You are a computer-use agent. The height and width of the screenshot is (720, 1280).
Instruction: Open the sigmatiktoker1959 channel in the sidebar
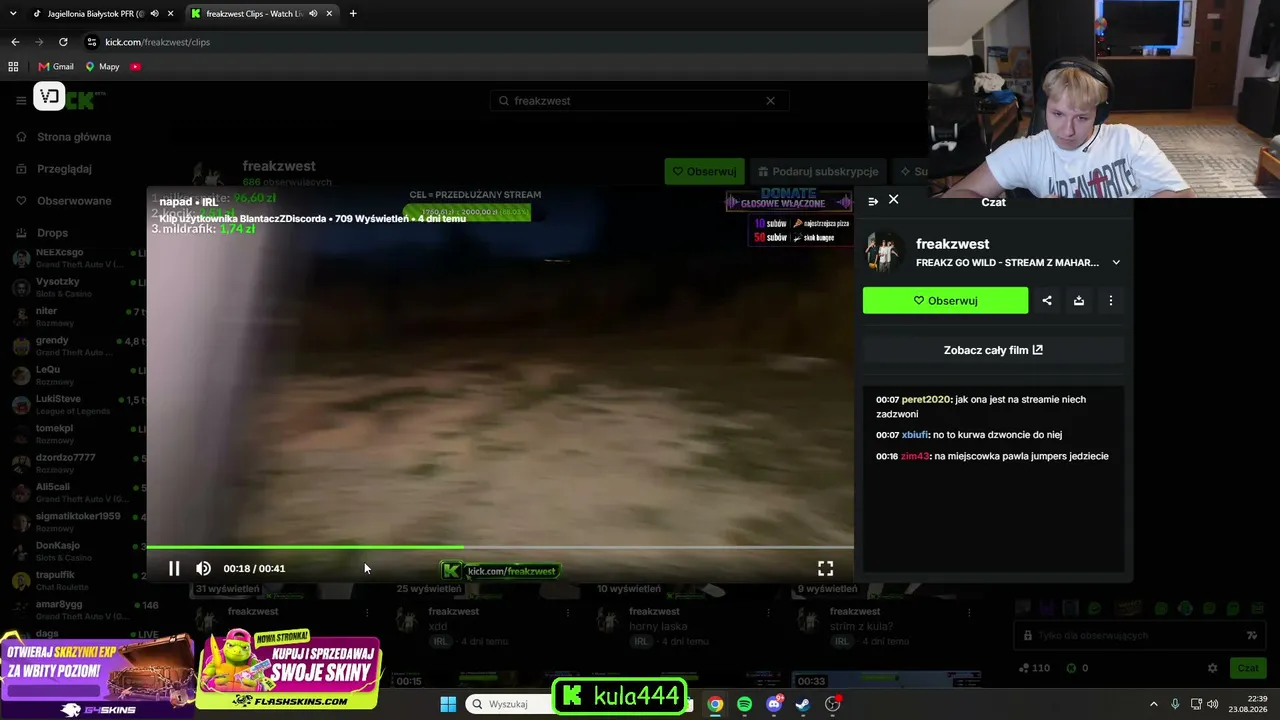click(75, 522)
